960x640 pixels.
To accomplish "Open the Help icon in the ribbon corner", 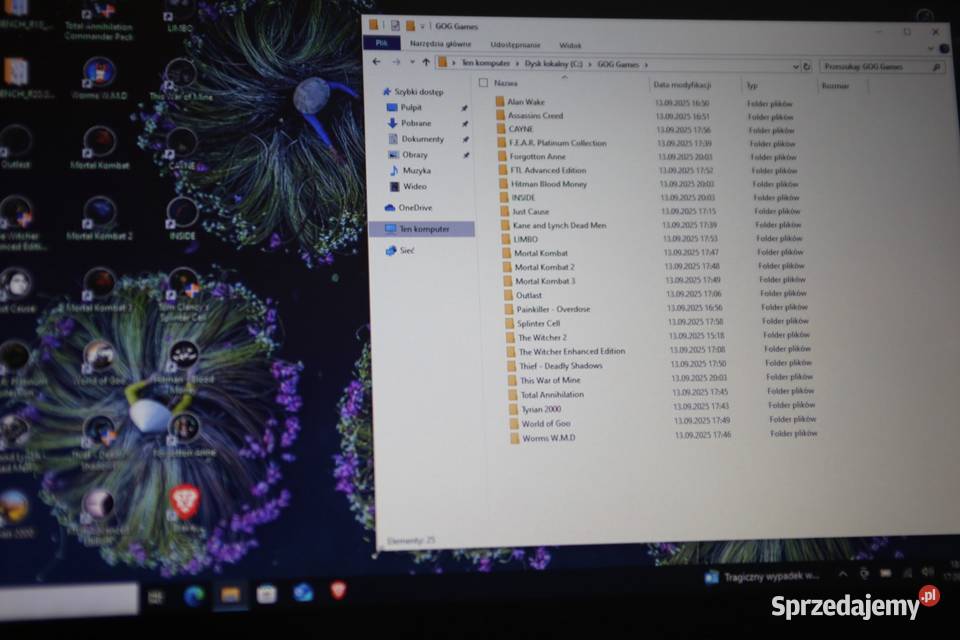I will tap(945, 48).
